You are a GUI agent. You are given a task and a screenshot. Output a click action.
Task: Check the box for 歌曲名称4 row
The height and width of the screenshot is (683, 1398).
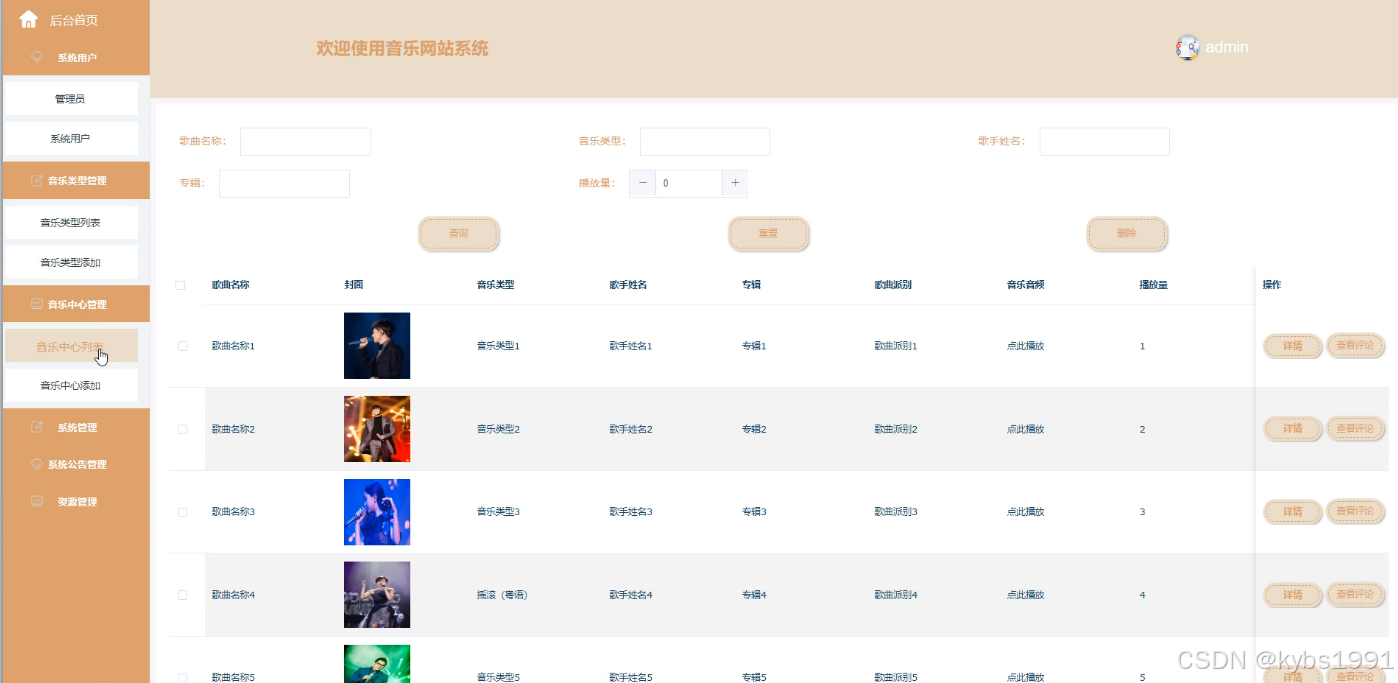[x=182, y=595]
